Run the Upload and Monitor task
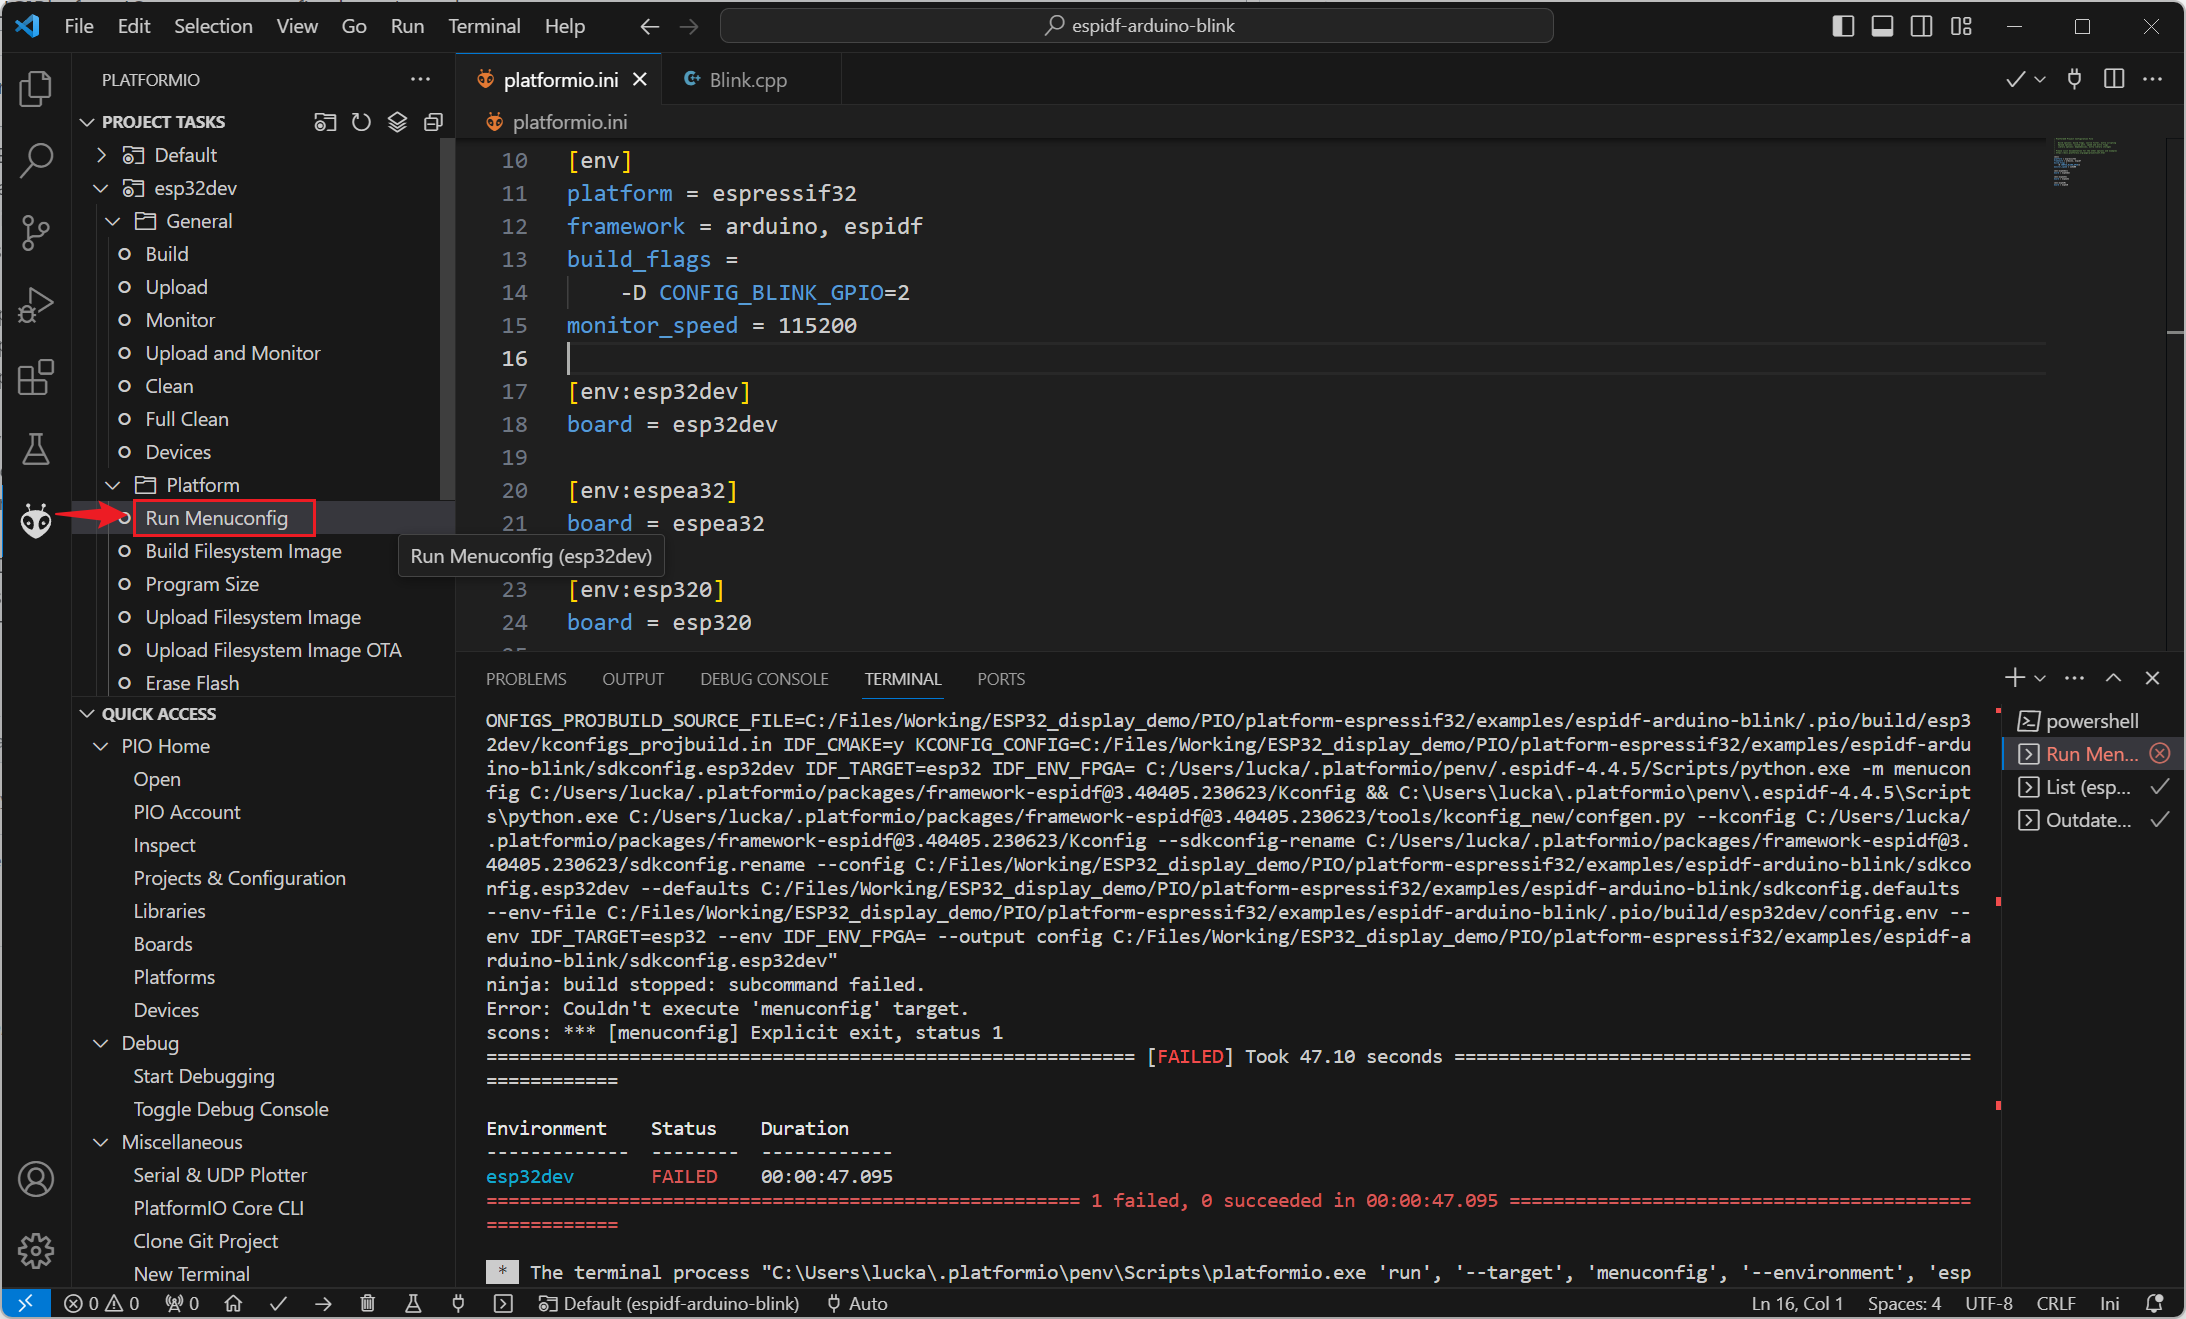The height and width of the screenshot is (1319, 2186). click(x=232, y=353)
